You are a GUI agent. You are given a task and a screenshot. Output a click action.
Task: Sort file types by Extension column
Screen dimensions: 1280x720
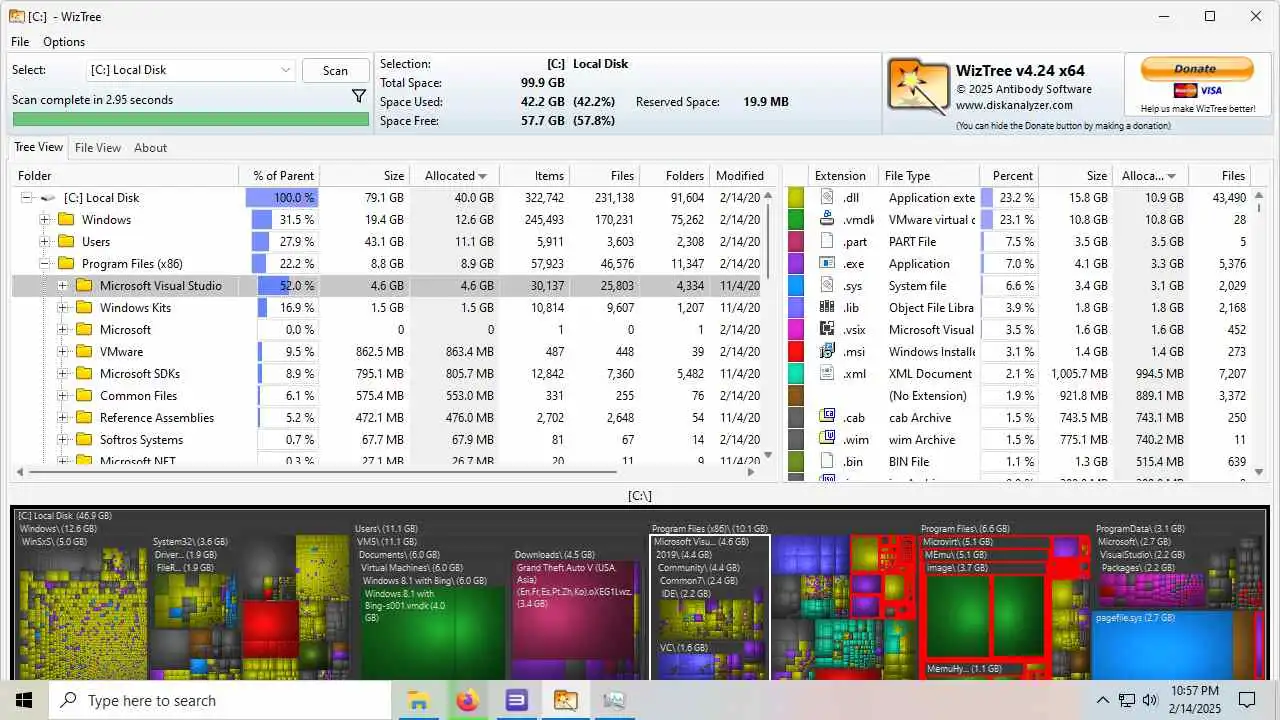pos(840,176)
